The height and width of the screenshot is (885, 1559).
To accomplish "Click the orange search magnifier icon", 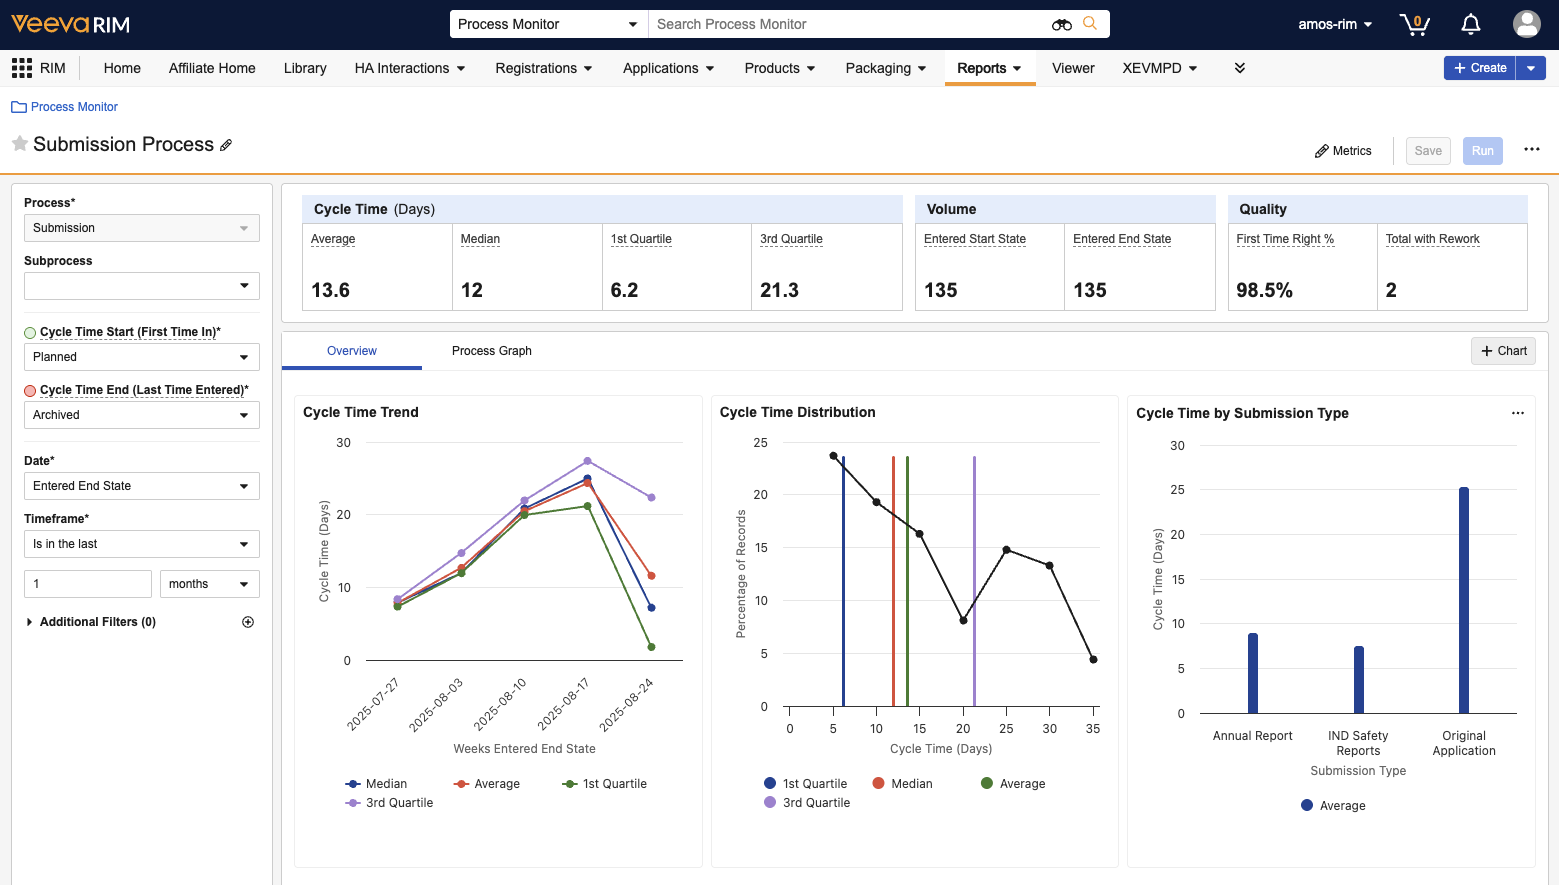I will pyautogui.click(x=1090, y=24).
